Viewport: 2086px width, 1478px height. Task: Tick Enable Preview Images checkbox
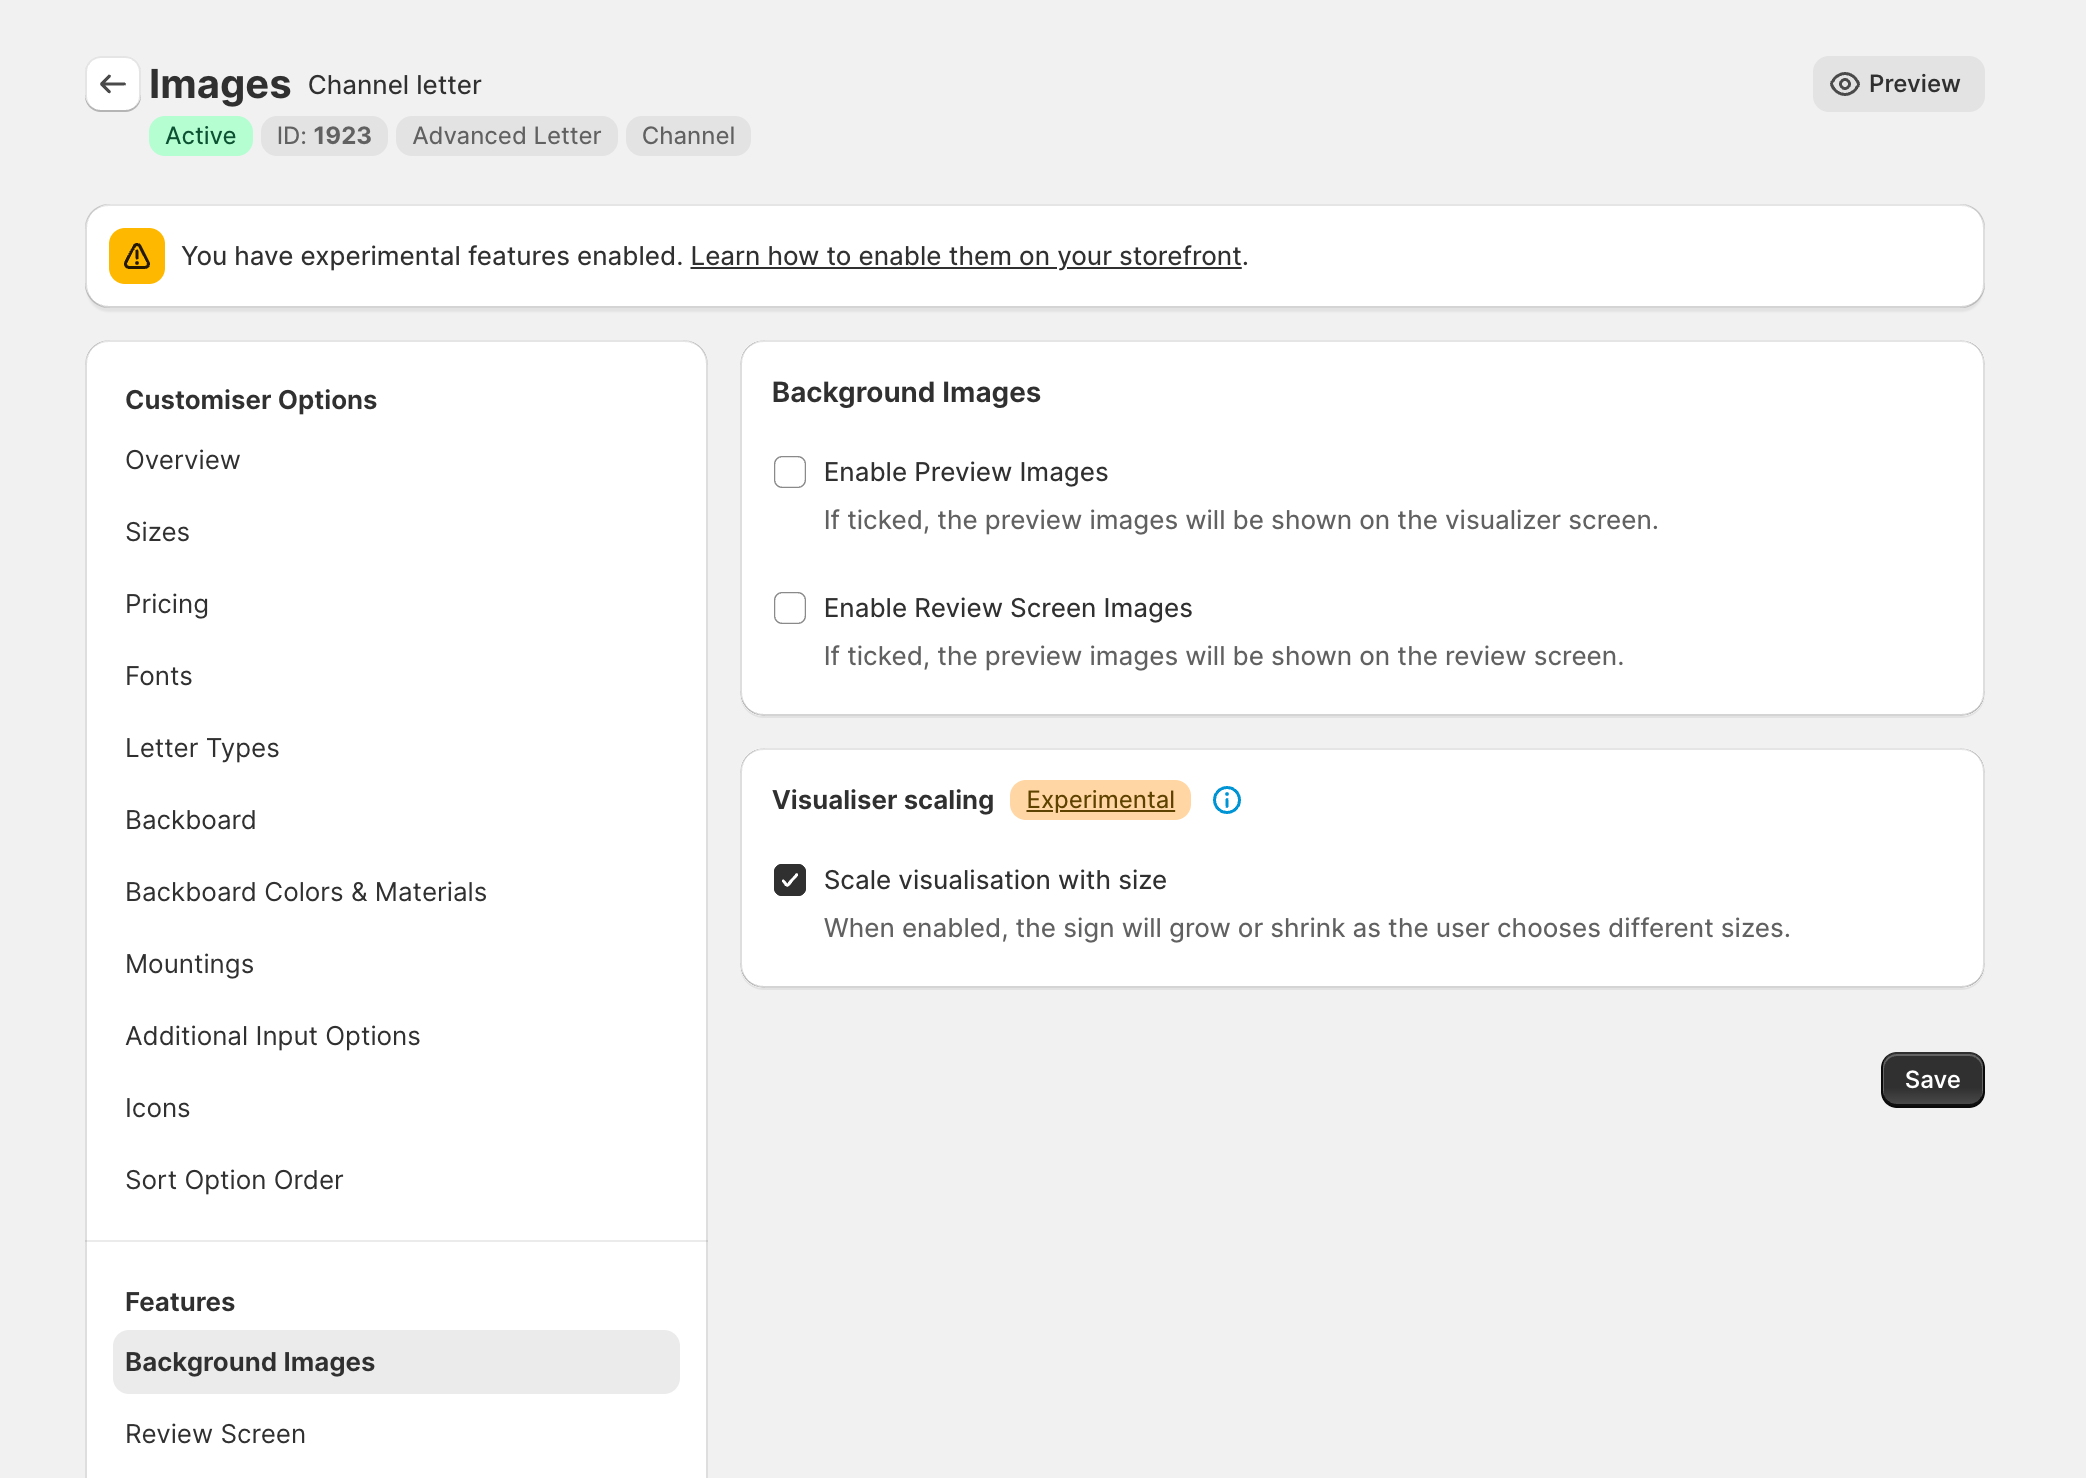(x=790, y=472)
